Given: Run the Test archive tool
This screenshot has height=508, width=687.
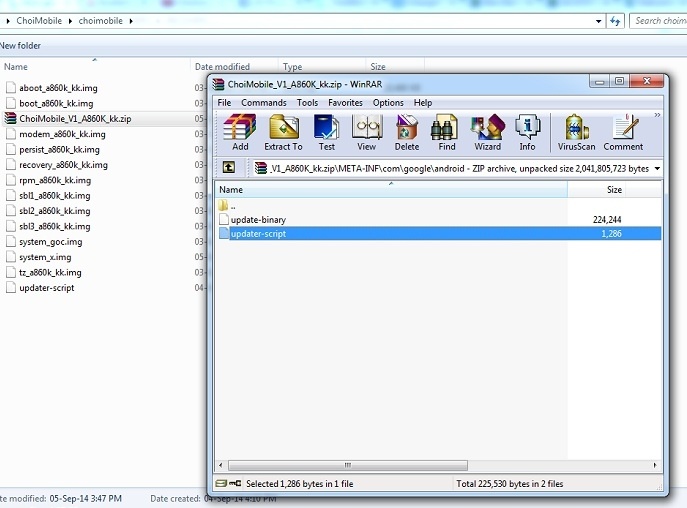Looking at the screenshot, I should [326, 132].
